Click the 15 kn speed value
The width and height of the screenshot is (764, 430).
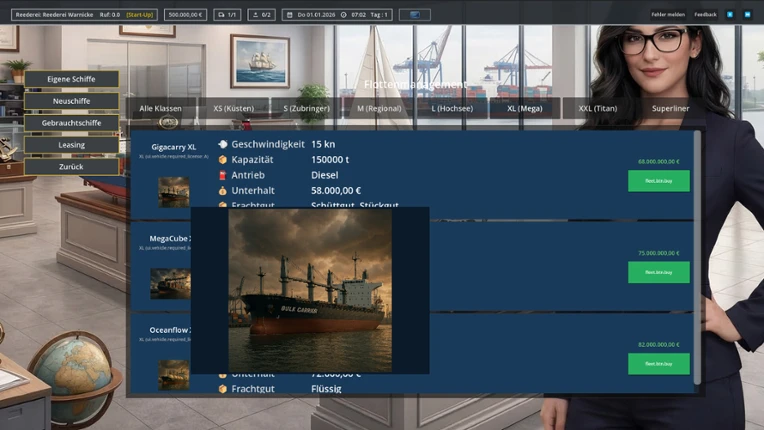click(323, 144)
